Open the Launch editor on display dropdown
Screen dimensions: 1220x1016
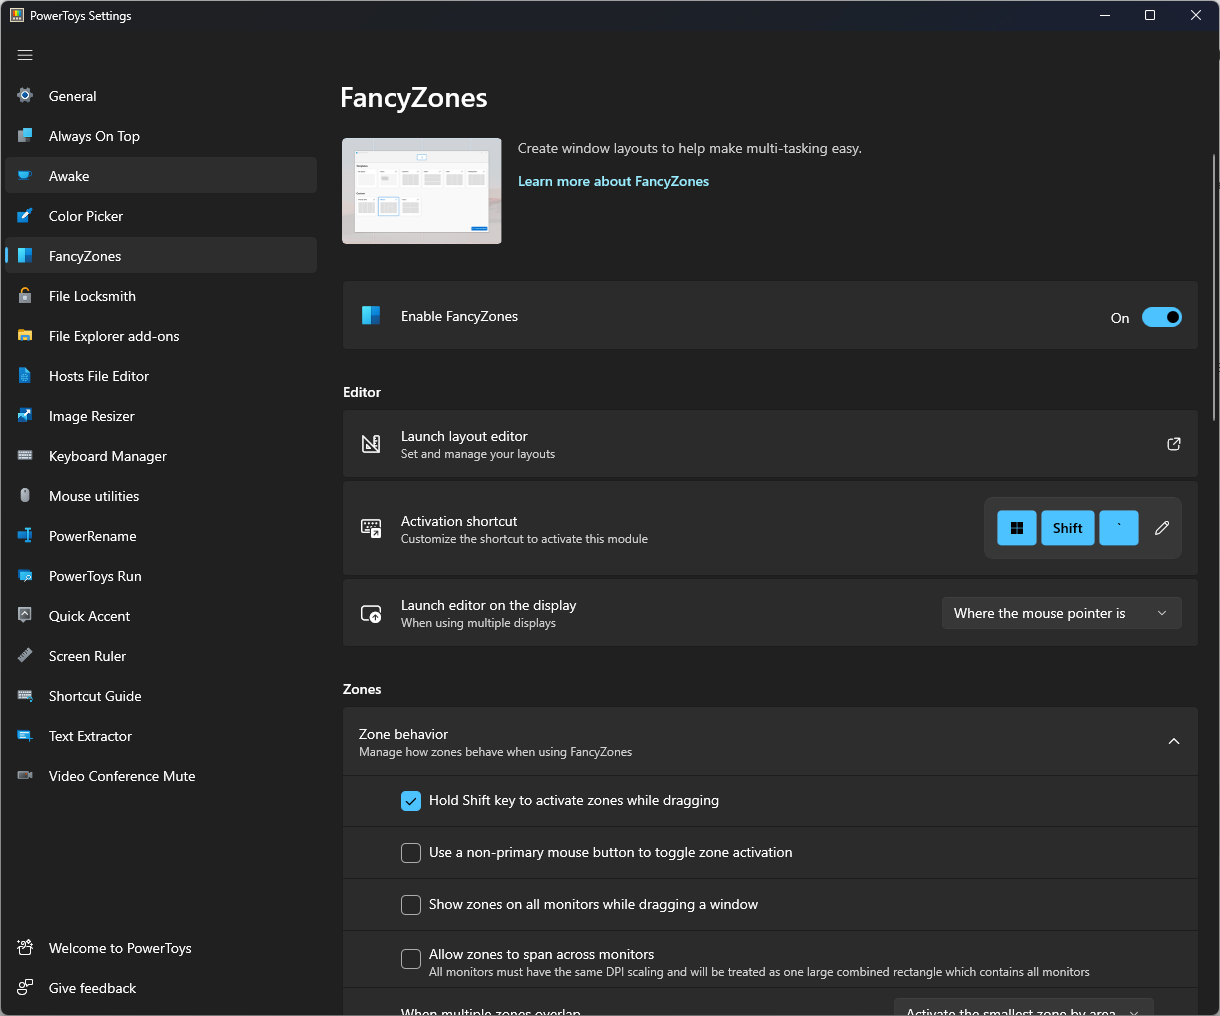1061,612
